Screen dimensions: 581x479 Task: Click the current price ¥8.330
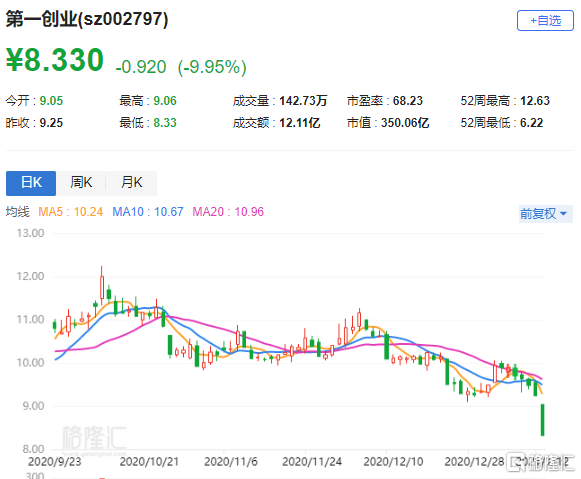(x=54, y=60)
